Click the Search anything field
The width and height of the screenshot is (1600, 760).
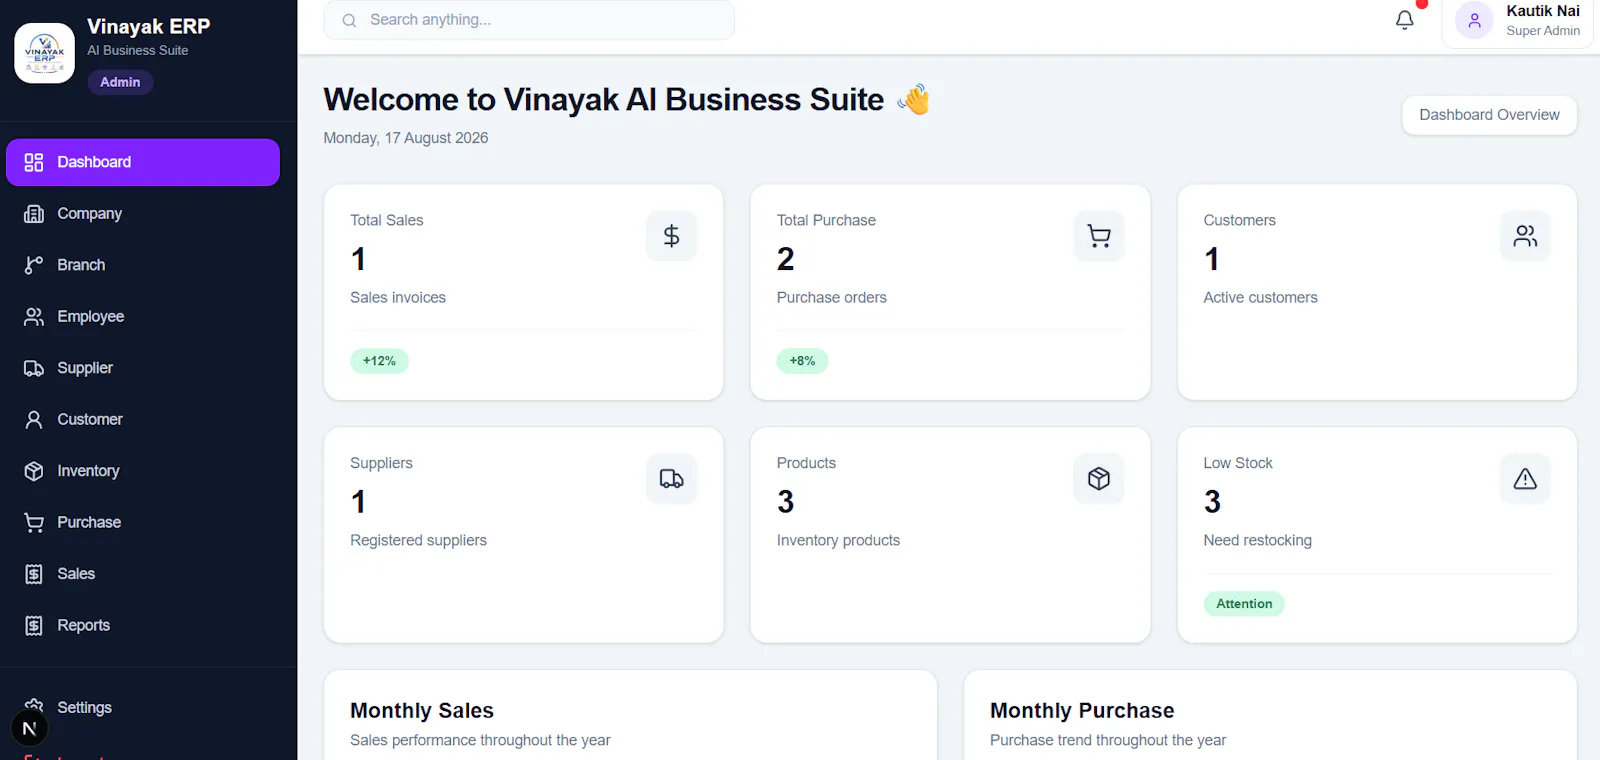pos(529,20)
